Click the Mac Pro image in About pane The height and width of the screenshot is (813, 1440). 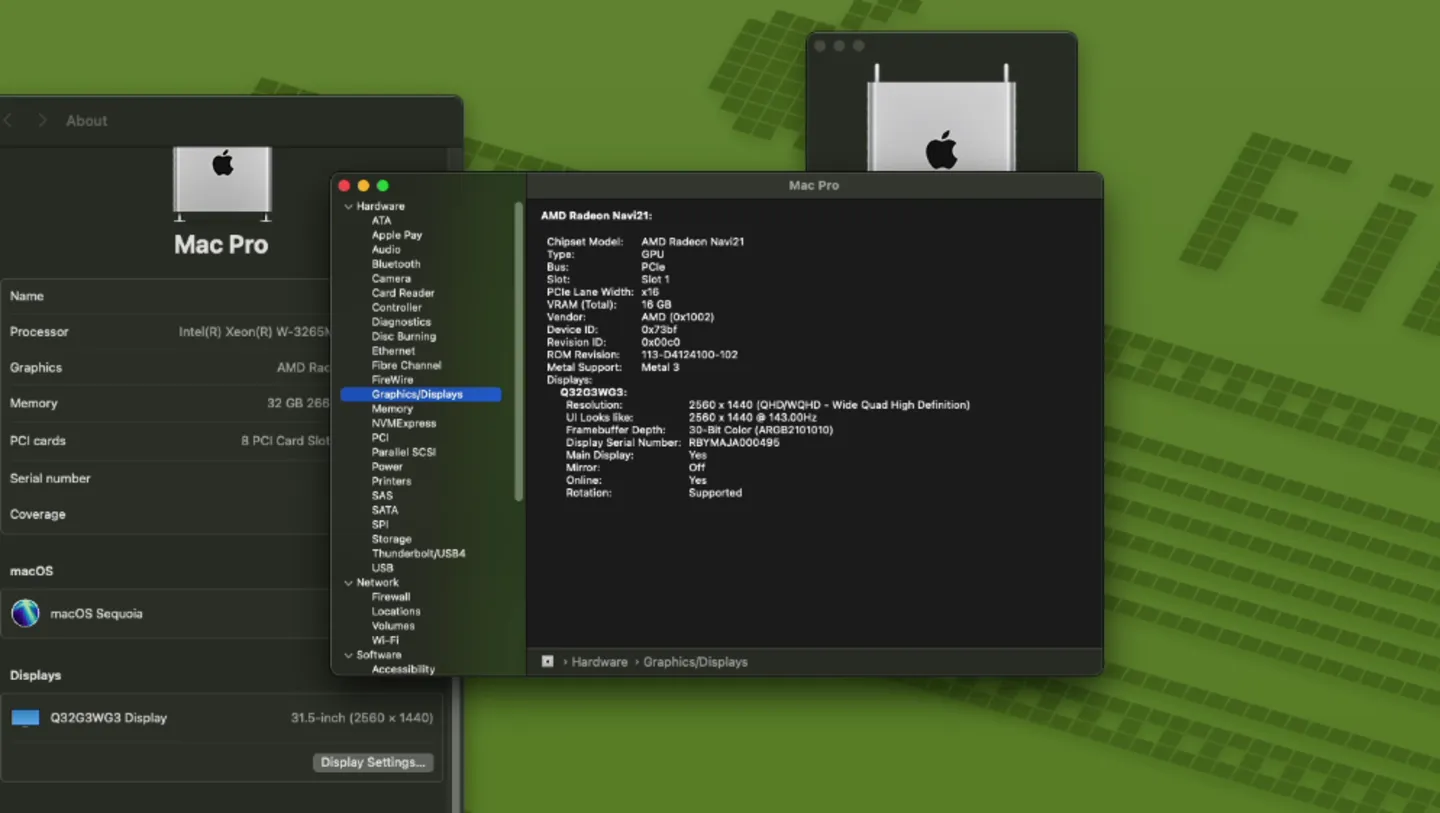click(222, 181)
